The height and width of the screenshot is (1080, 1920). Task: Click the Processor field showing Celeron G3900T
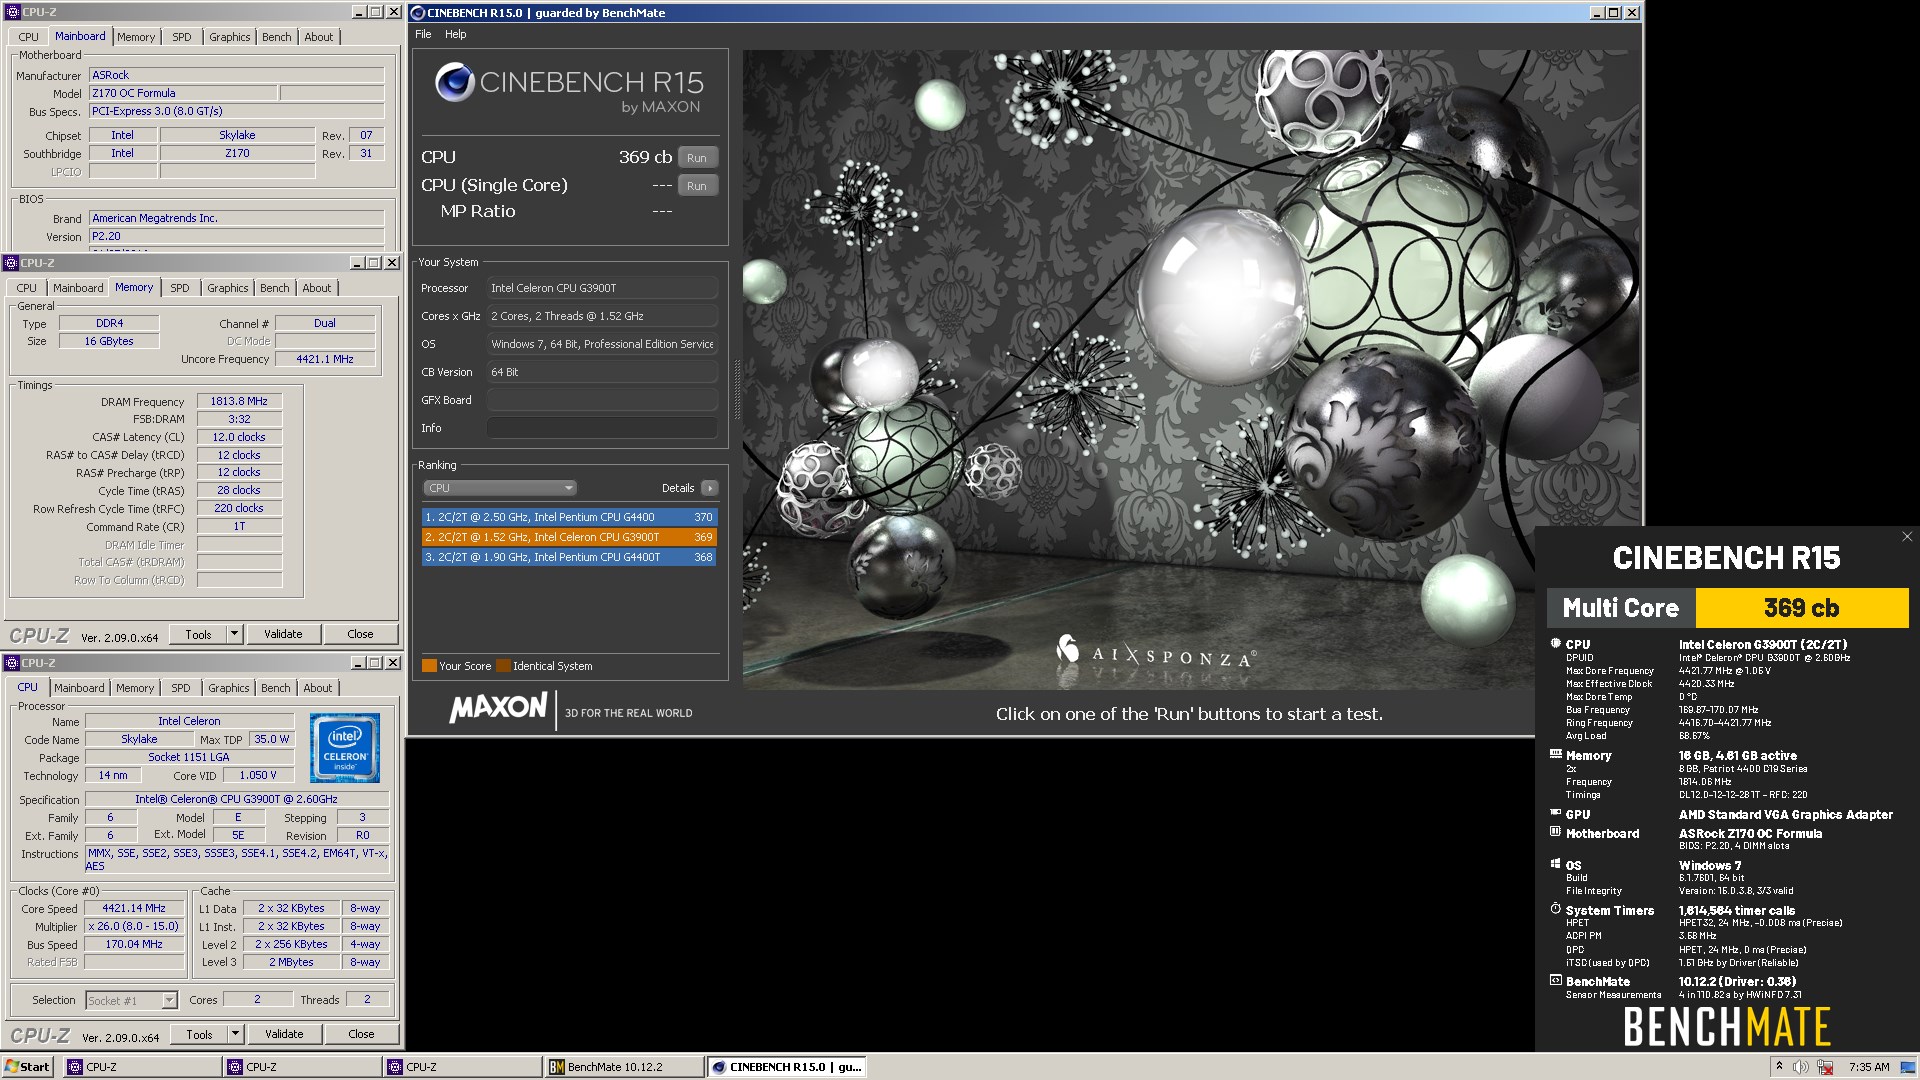tap(602, 288)
